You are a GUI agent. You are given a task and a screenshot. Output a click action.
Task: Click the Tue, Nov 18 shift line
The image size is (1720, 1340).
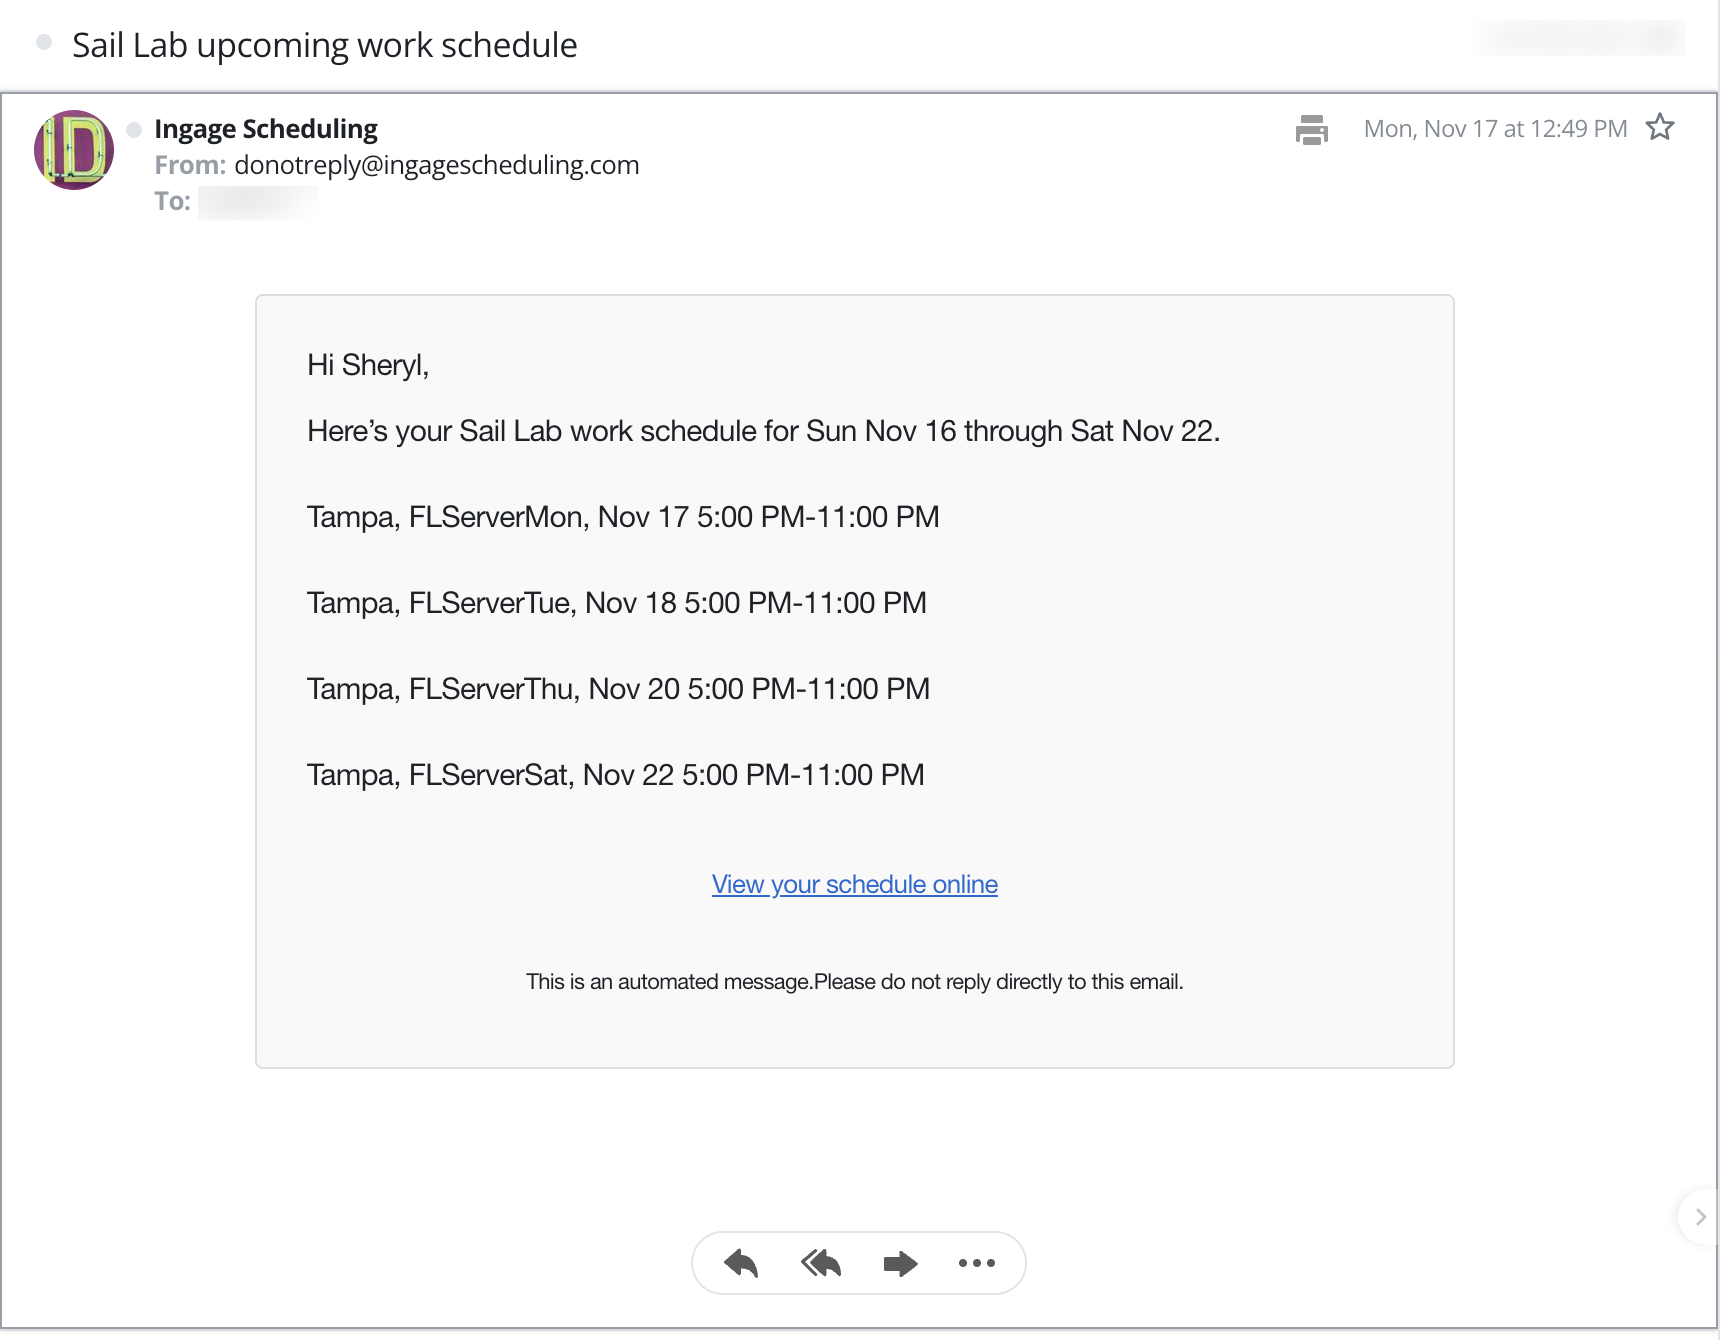(616, 603)
